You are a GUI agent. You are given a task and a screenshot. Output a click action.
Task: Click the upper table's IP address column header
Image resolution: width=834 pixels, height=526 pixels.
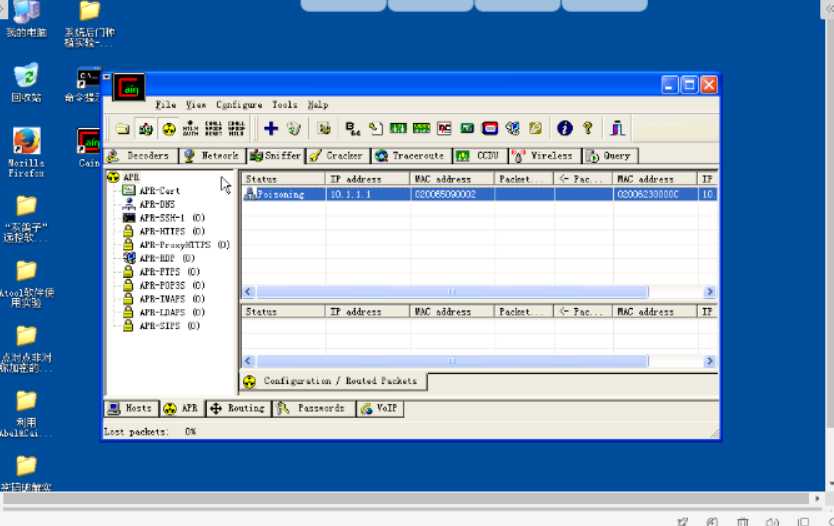(367, 179)
